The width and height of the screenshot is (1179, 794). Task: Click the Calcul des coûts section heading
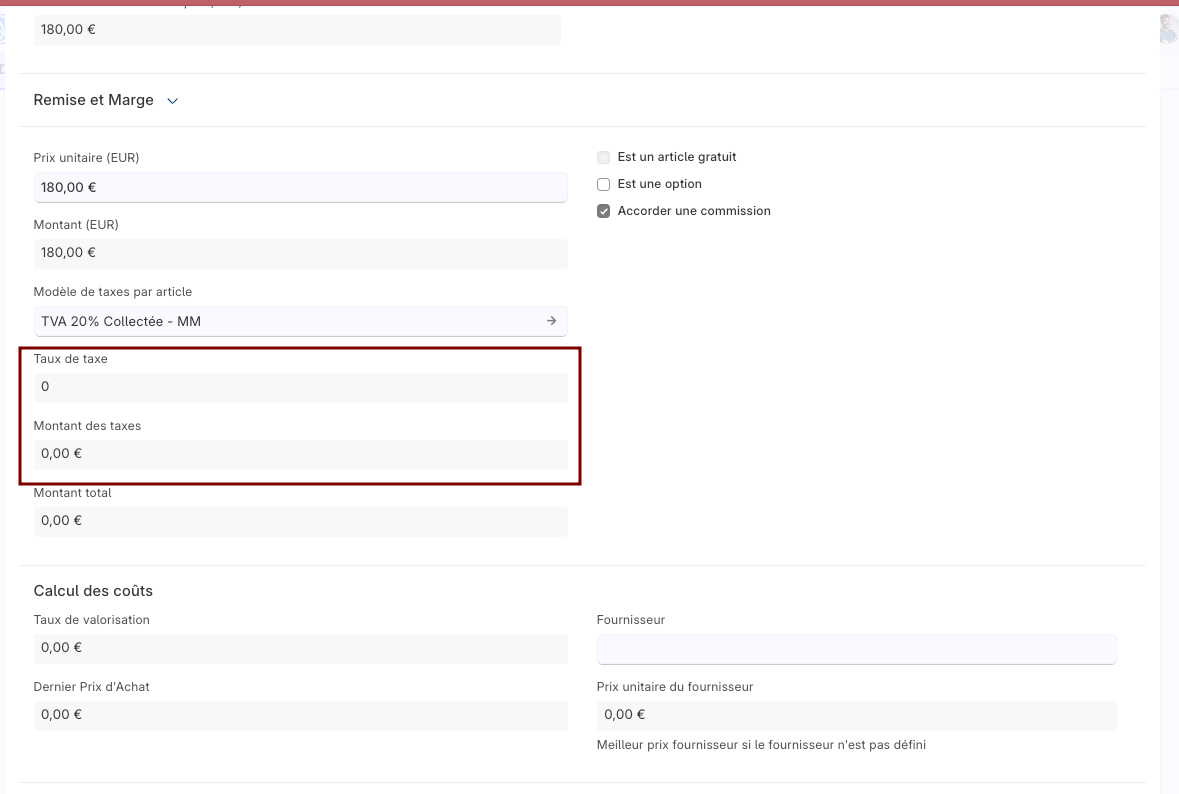coord(93,591)
